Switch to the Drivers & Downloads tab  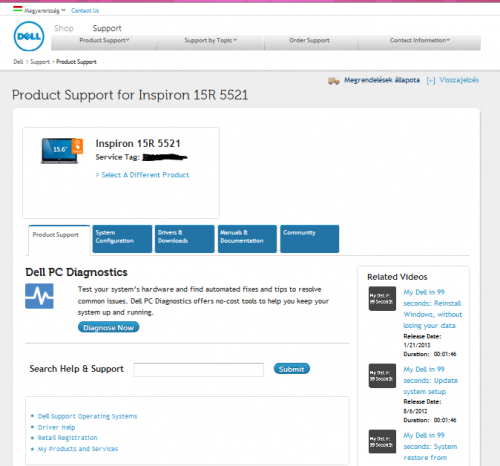[185, 239]
